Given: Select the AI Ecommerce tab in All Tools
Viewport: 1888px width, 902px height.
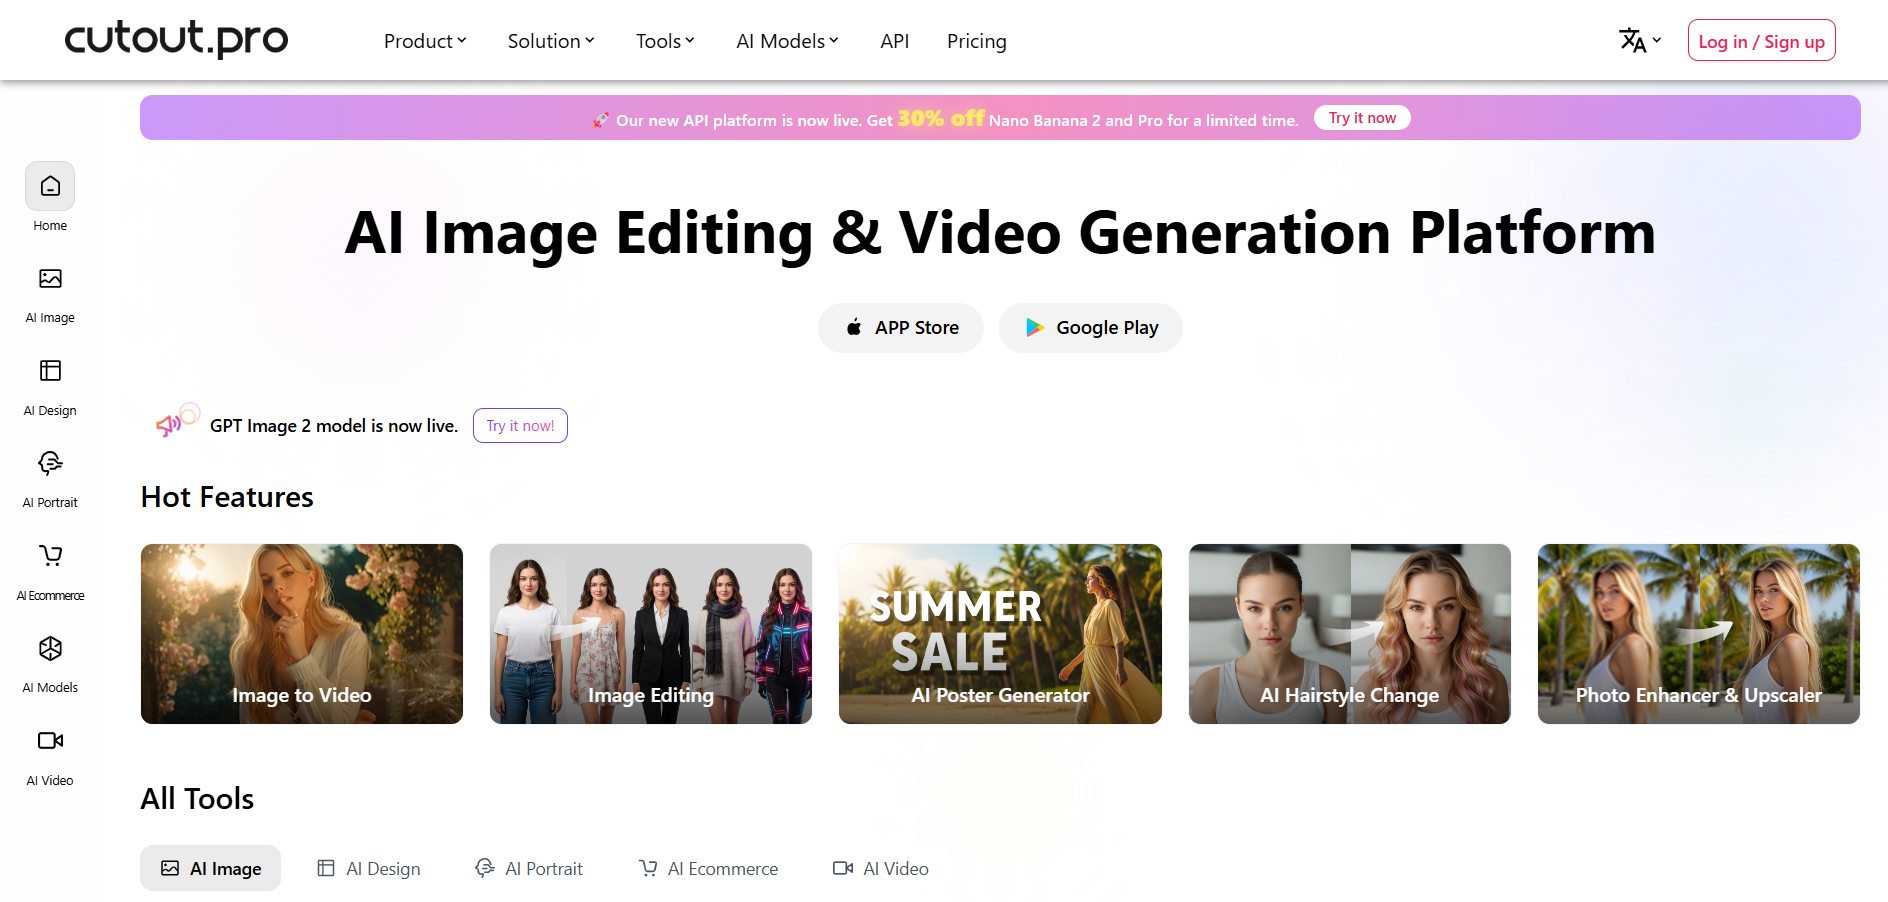Looking at the screenshot, I should 708,868.
